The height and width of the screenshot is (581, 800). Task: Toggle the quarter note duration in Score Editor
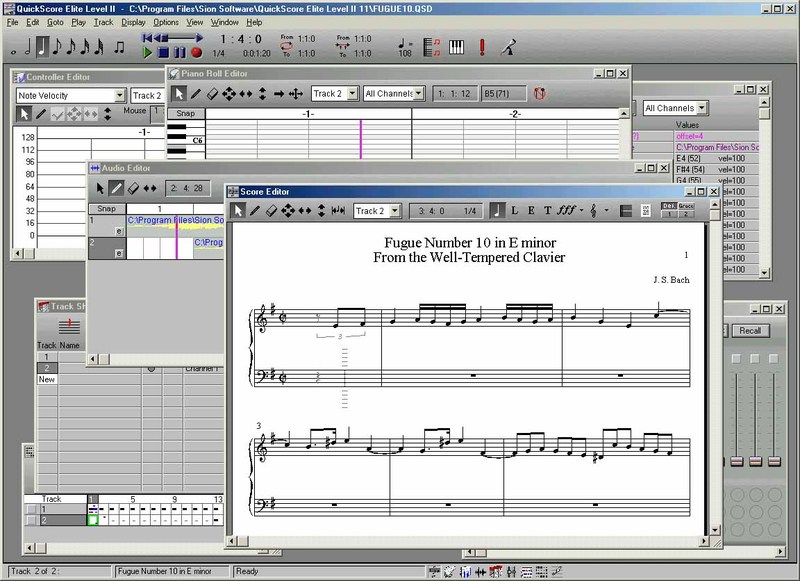pos(497,211)
